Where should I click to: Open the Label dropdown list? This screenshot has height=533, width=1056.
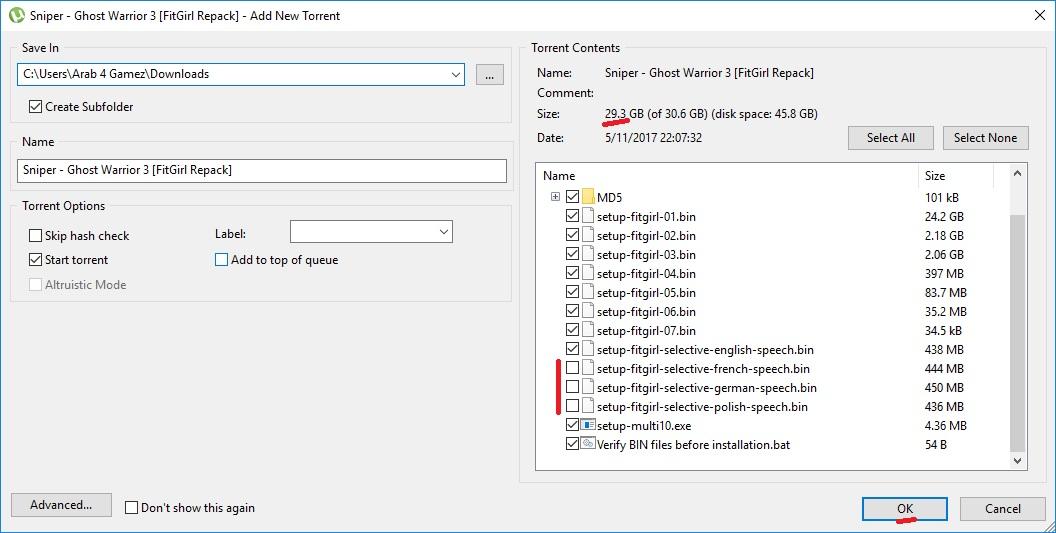pos(443,232)
